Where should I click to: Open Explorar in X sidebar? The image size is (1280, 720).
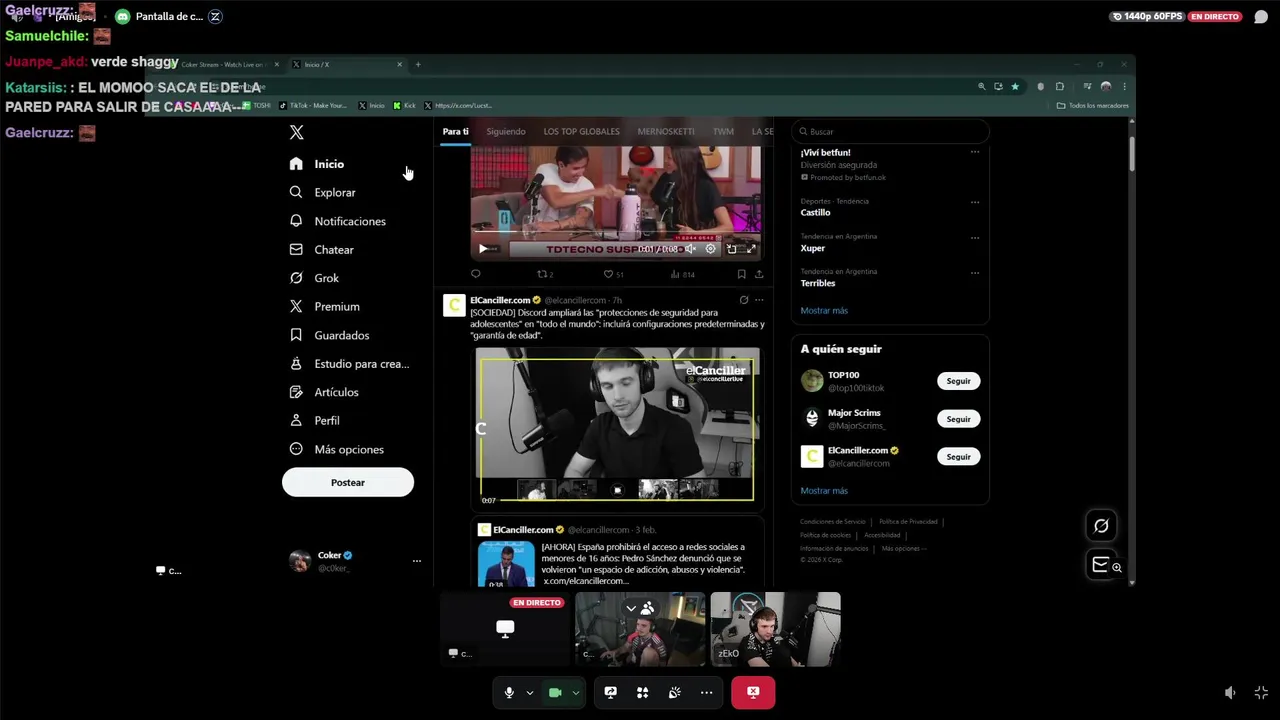click(x=322, y=192)
